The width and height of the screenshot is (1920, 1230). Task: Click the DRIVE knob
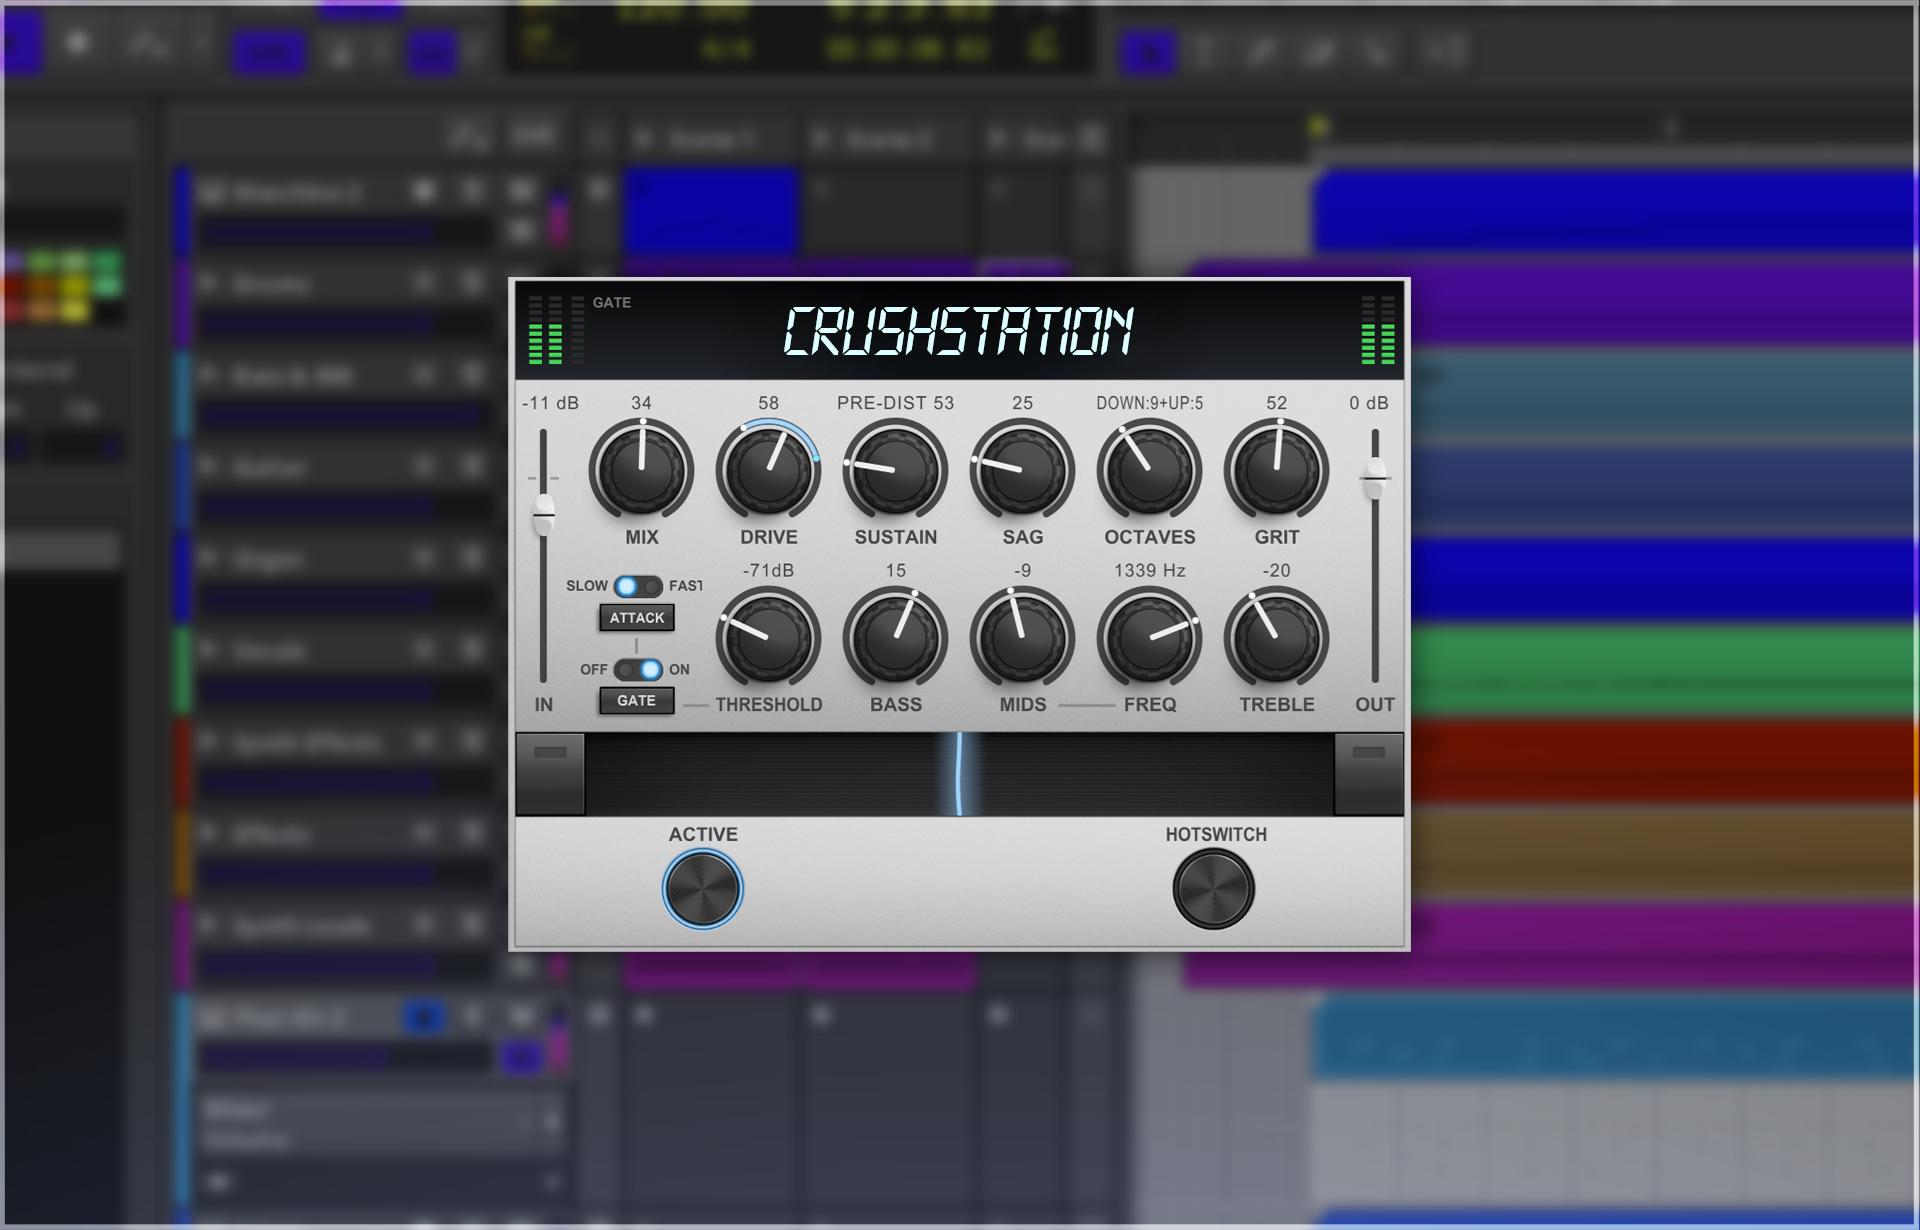point(768,470)
